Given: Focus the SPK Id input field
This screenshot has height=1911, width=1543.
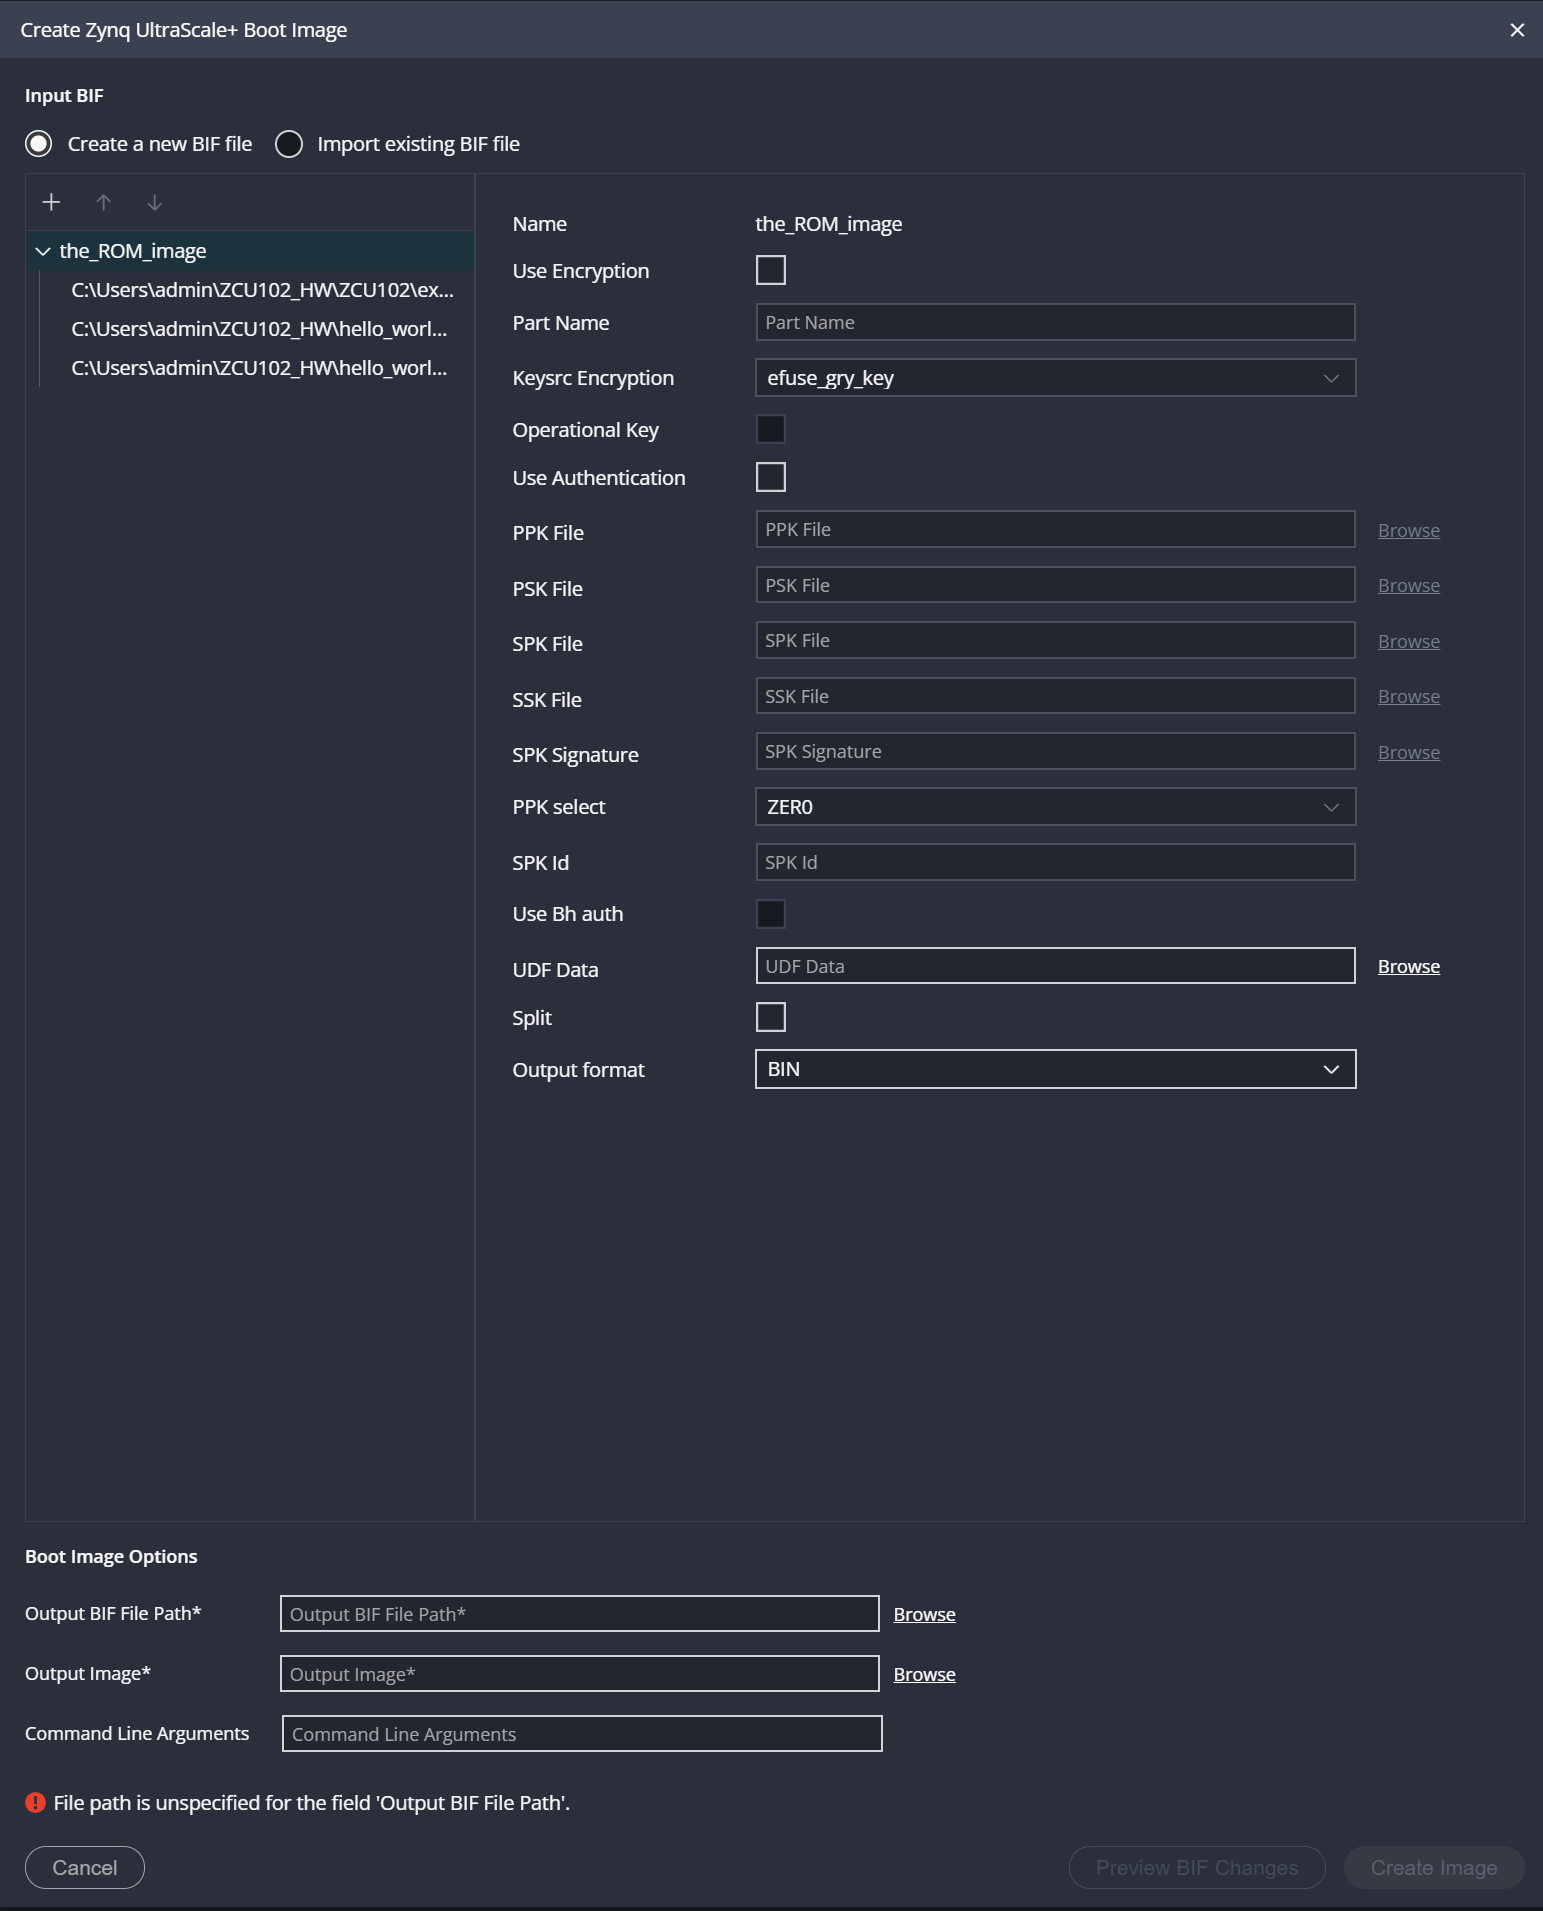Looking at the screenshot, I should [x=1055, y=862].
